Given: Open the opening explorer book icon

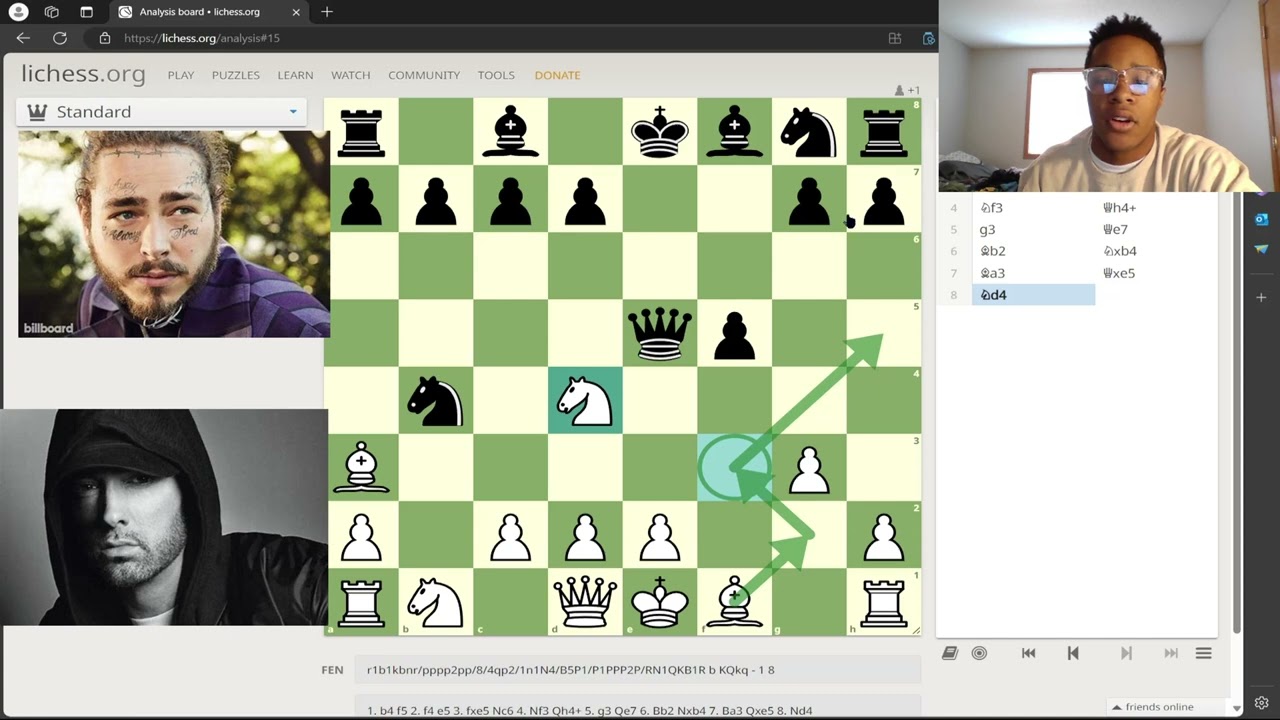Looking at the screenshot, I should pyautogui.click(x=950, y=653).
